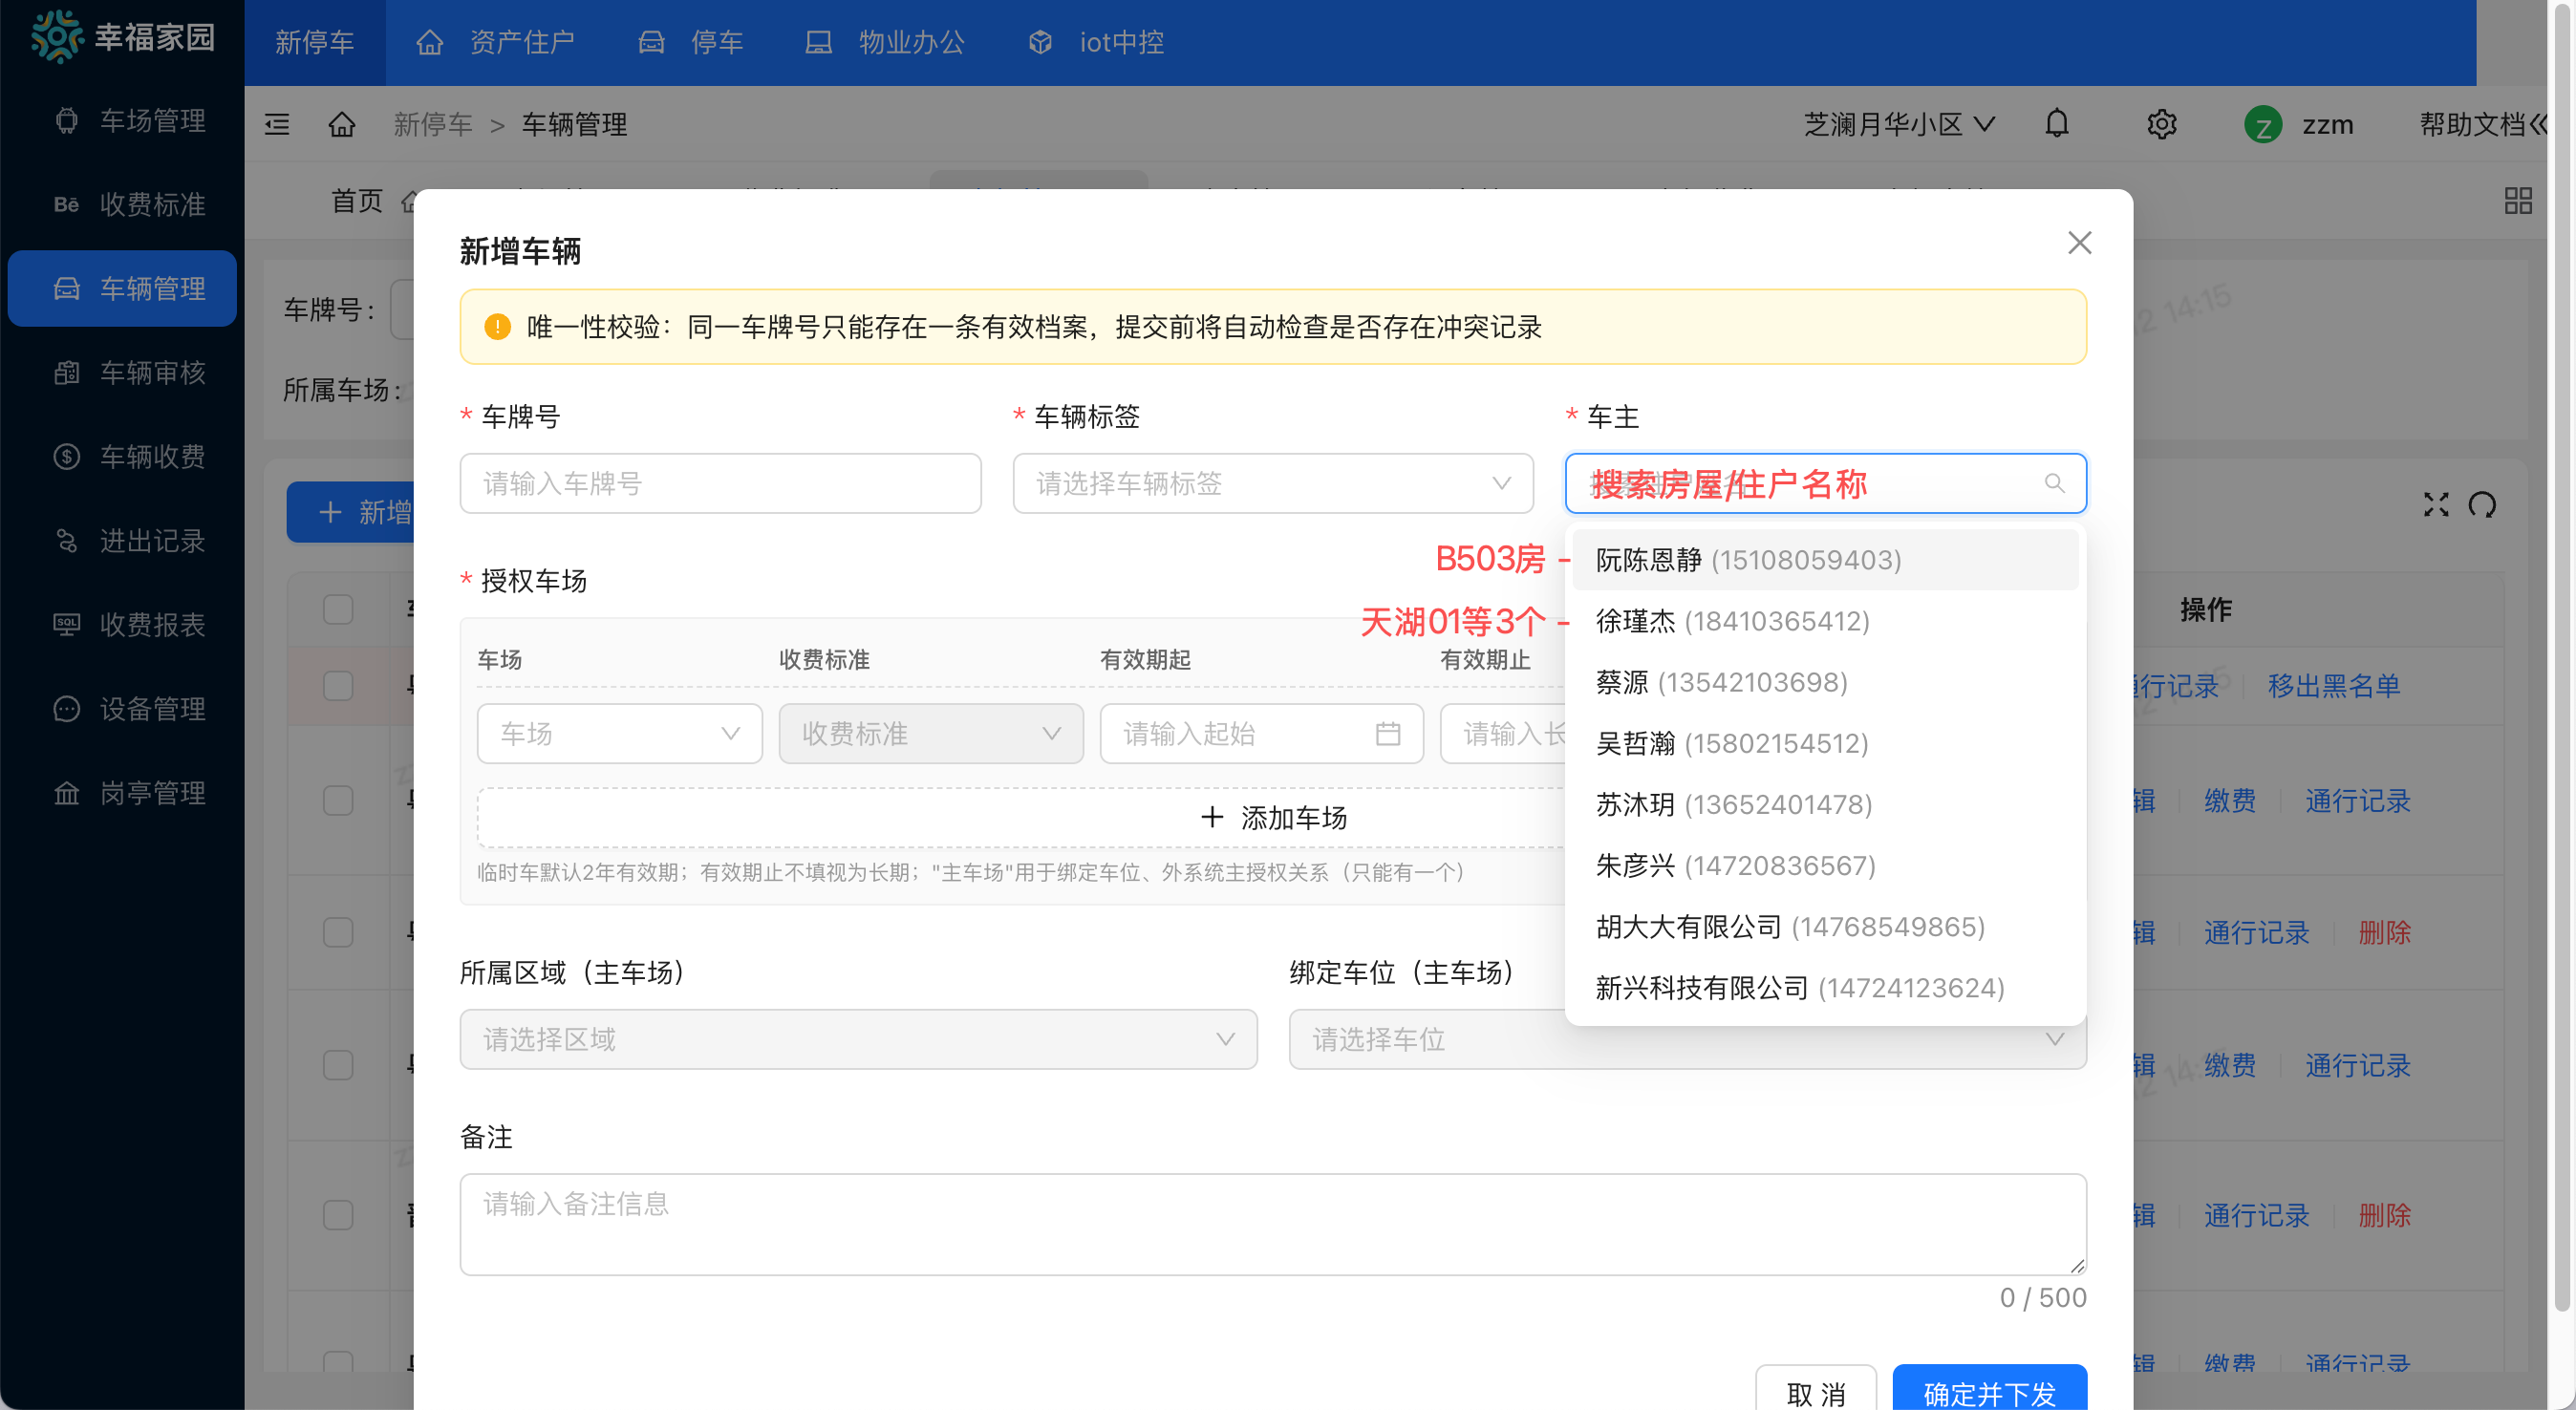The image size is (2576, 1410).
Task: Open 车场管理 in the sidebar
Action: (122, 120)
